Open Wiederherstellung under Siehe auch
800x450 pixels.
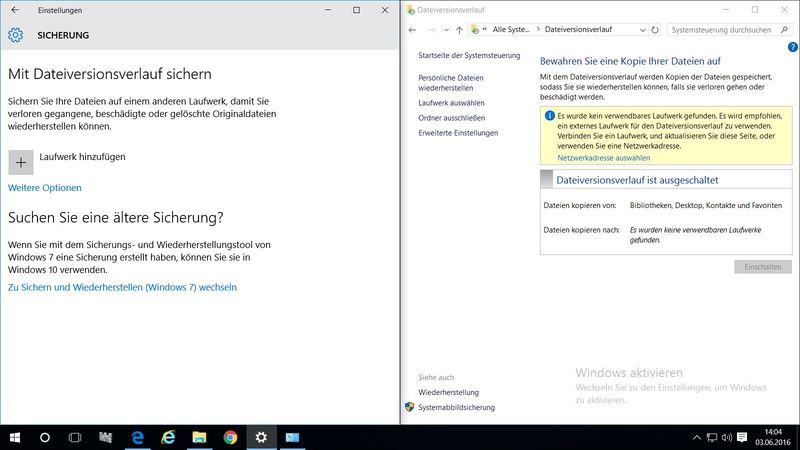(x=448, y=392)
